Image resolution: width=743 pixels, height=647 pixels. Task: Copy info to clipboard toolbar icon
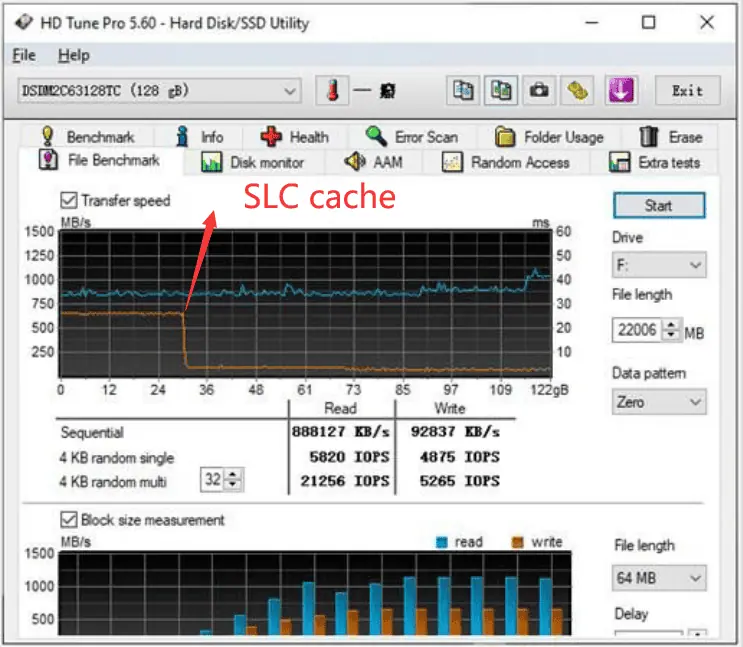[463, 90]
